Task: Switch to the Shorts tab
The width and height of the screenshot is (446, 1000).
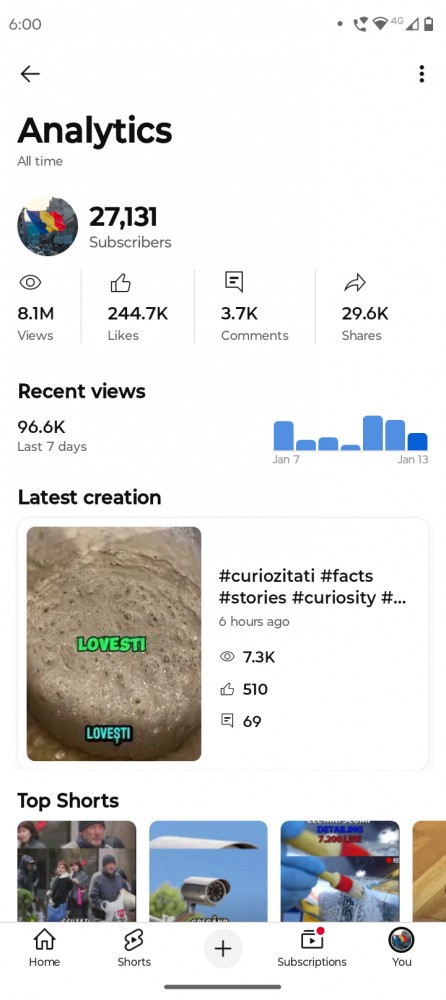Action: pyautogui.click(x=134, y=948)
